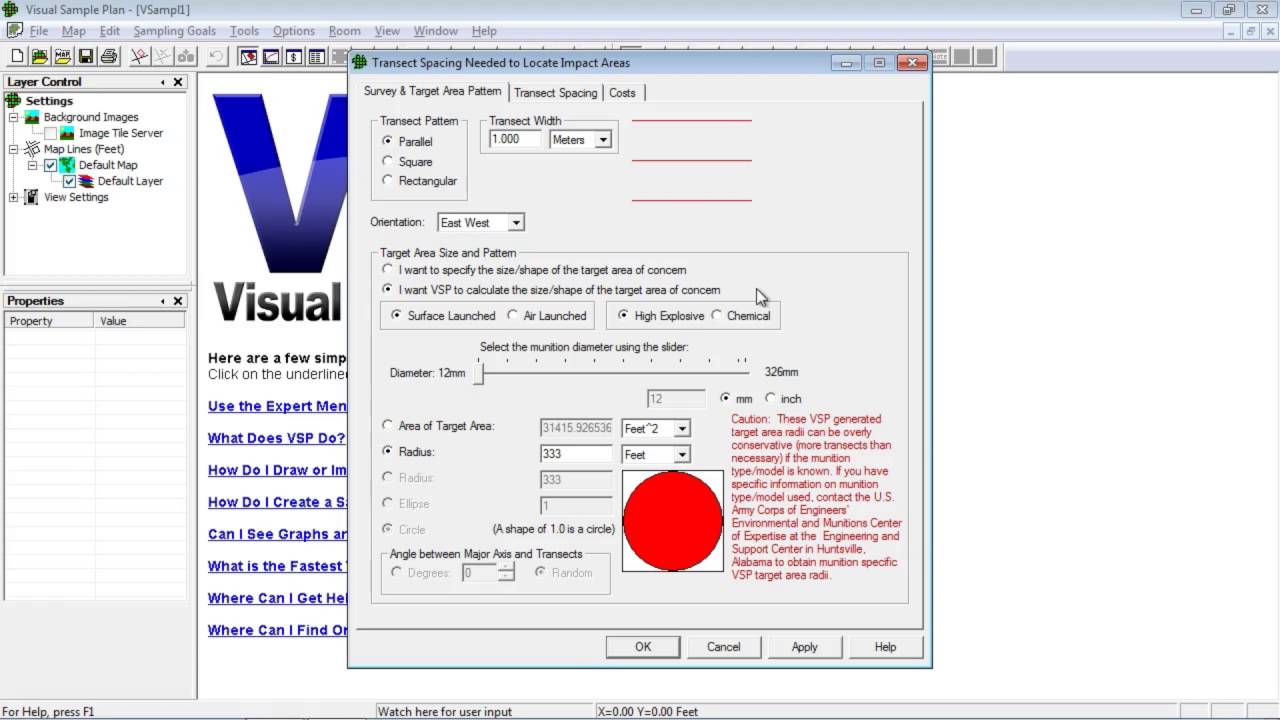Open the Tools menu
The width and height of the screenshot is (1280, 720).
[244, 31]
